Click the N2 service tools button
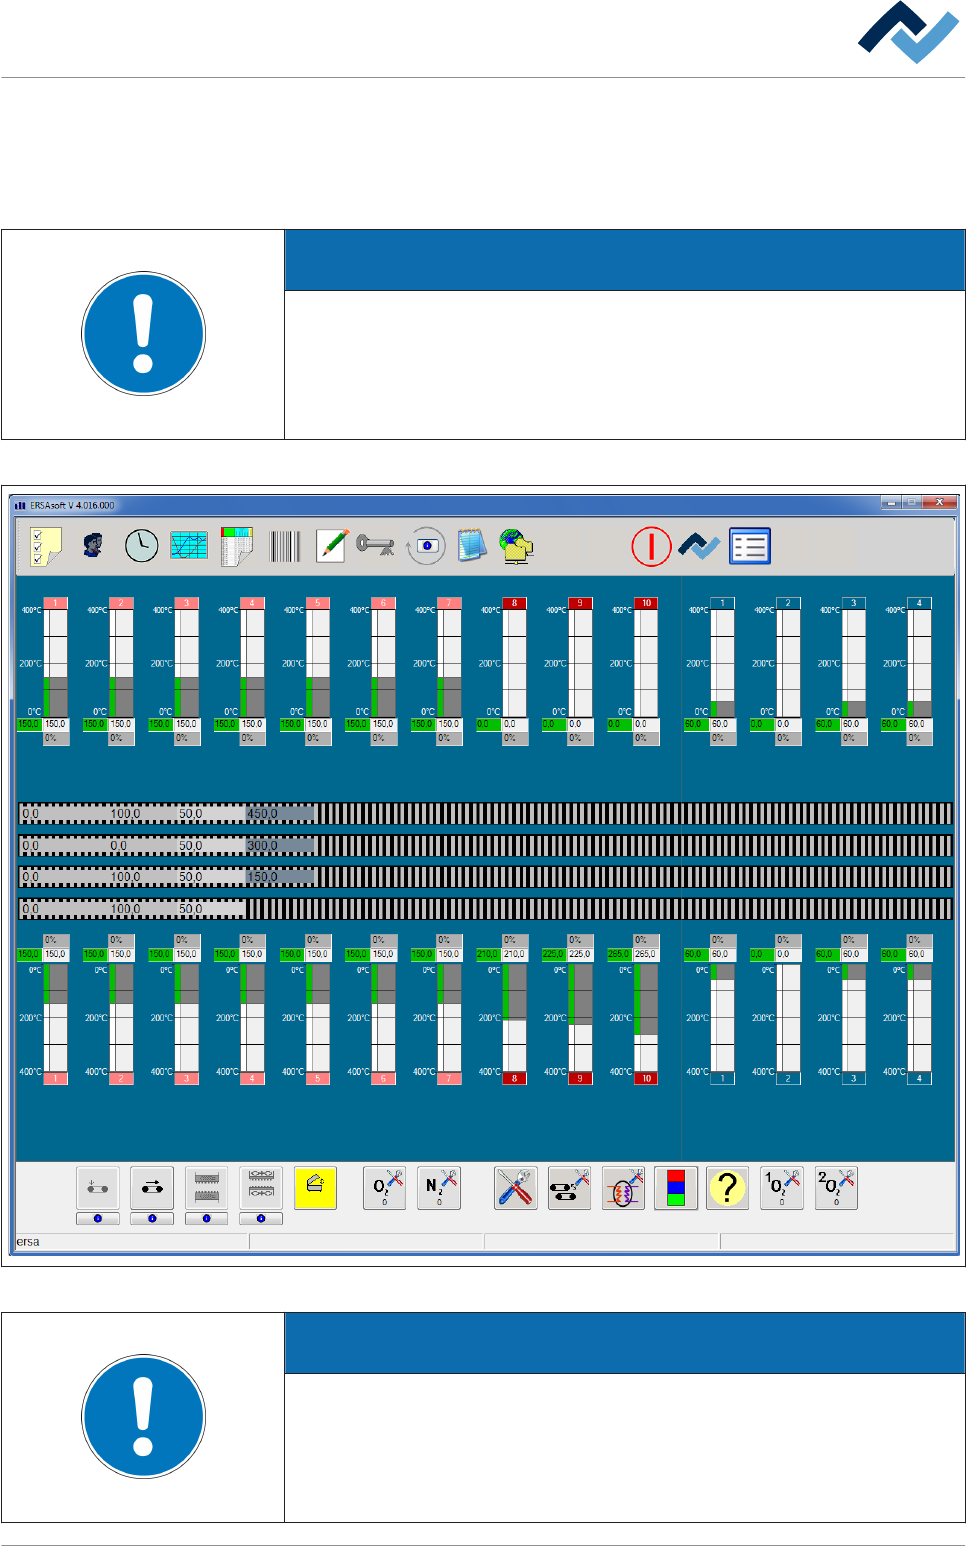 (x=439, y=1188)
